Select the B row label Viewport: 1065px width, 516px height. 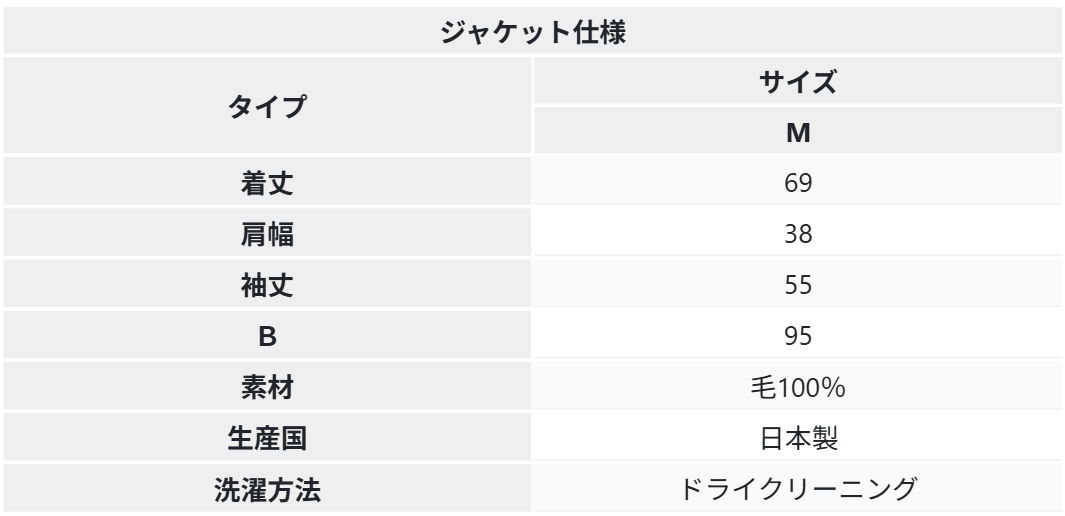coord(266,336)
